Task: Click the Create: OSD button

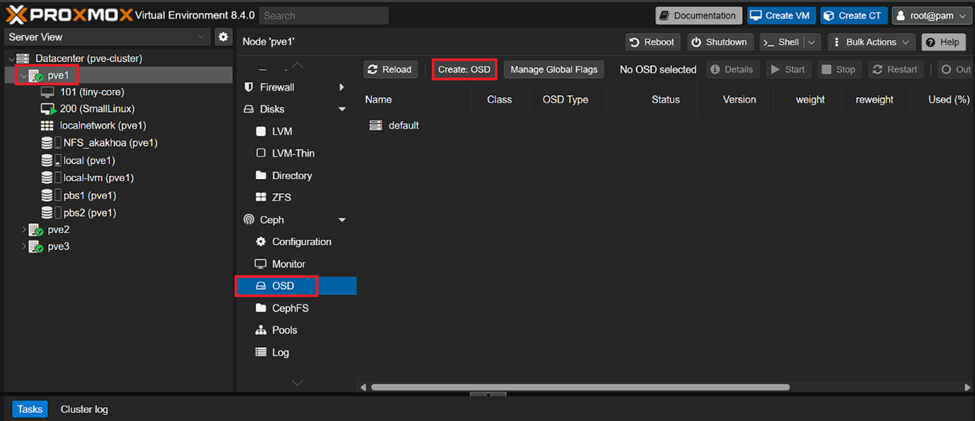Action: click(x=464, y=70)
